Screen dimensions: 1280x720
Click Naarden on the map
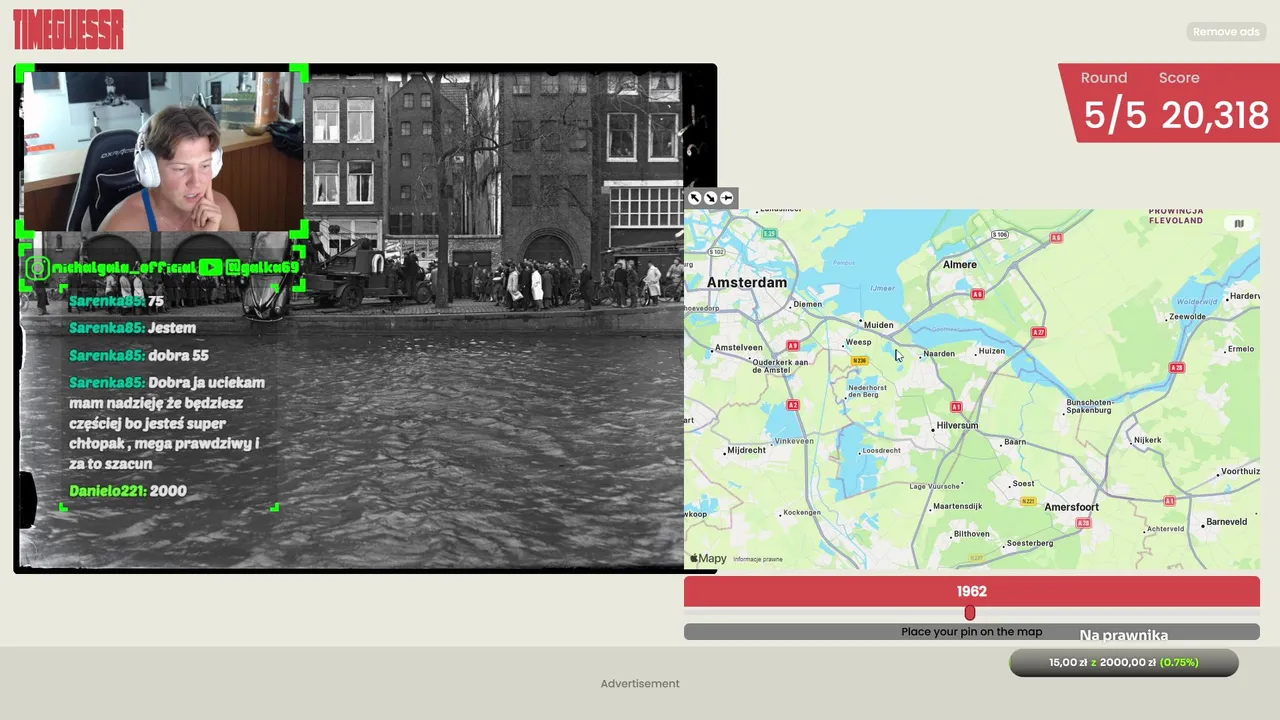(938, 354)
